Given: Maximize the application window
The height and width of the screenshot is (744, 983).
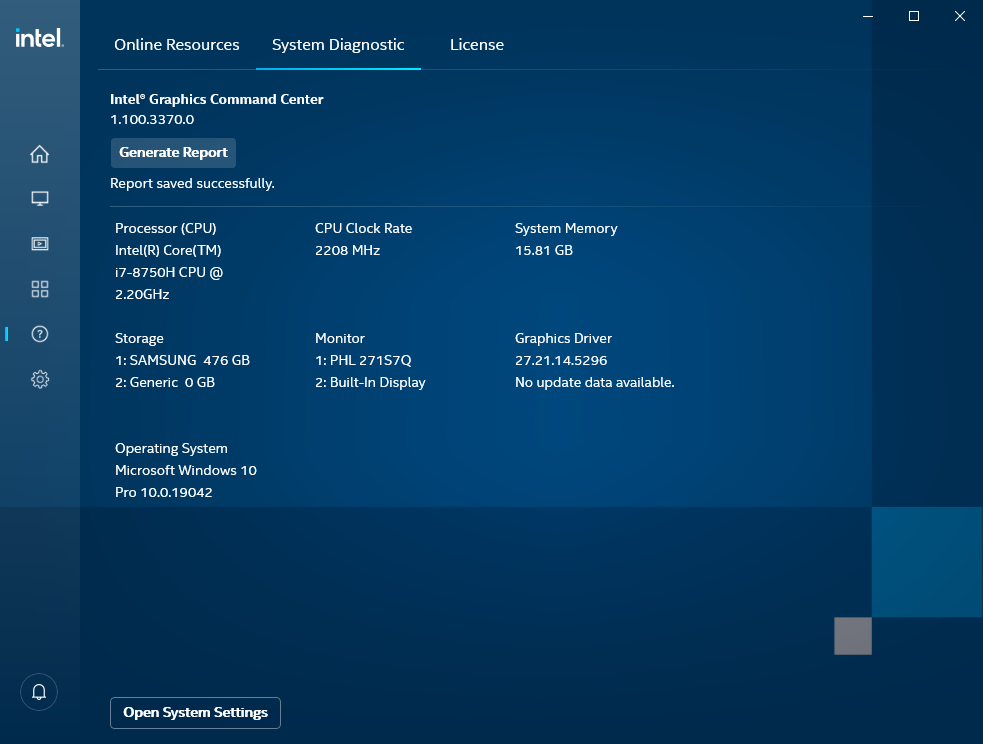Looking at the screenshot, I should point(913,16).
